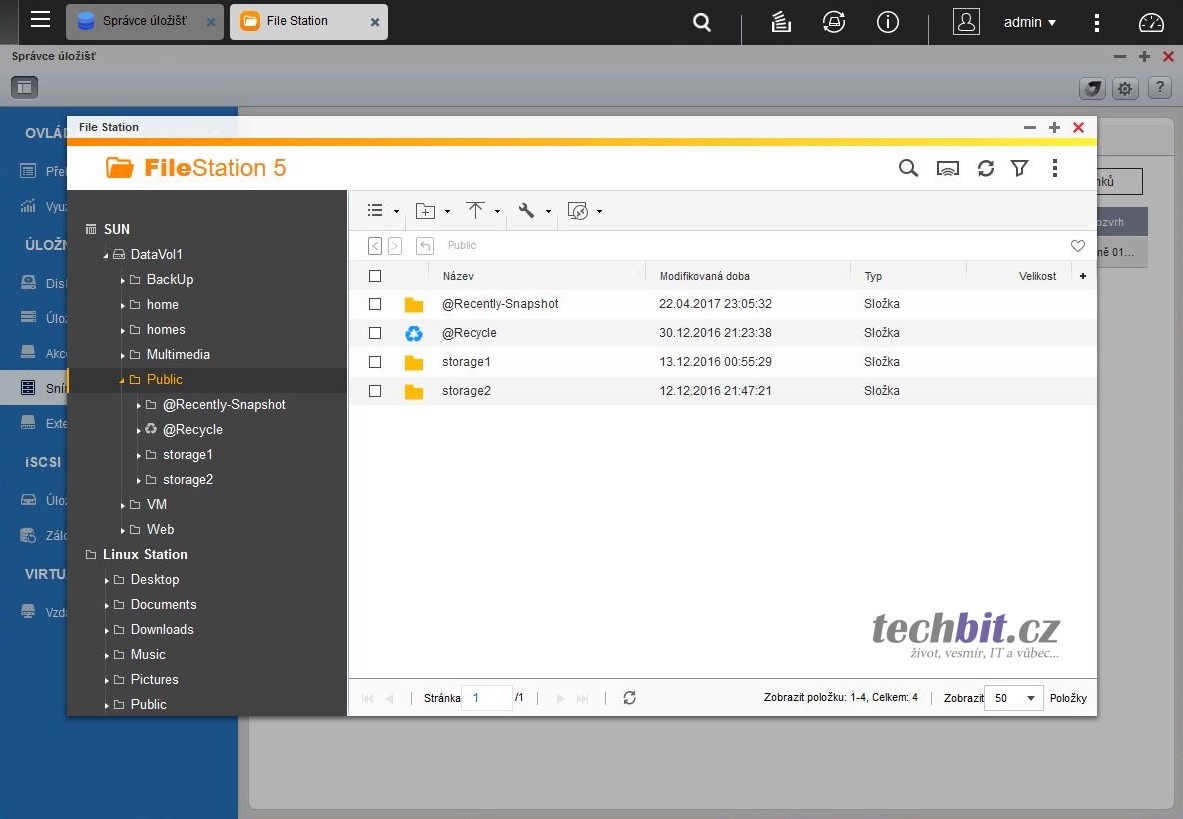The width and height of the screenshot is (1183, 819).
Task: Open the admin user dropdown menu
Action: tap(1030, 22)
